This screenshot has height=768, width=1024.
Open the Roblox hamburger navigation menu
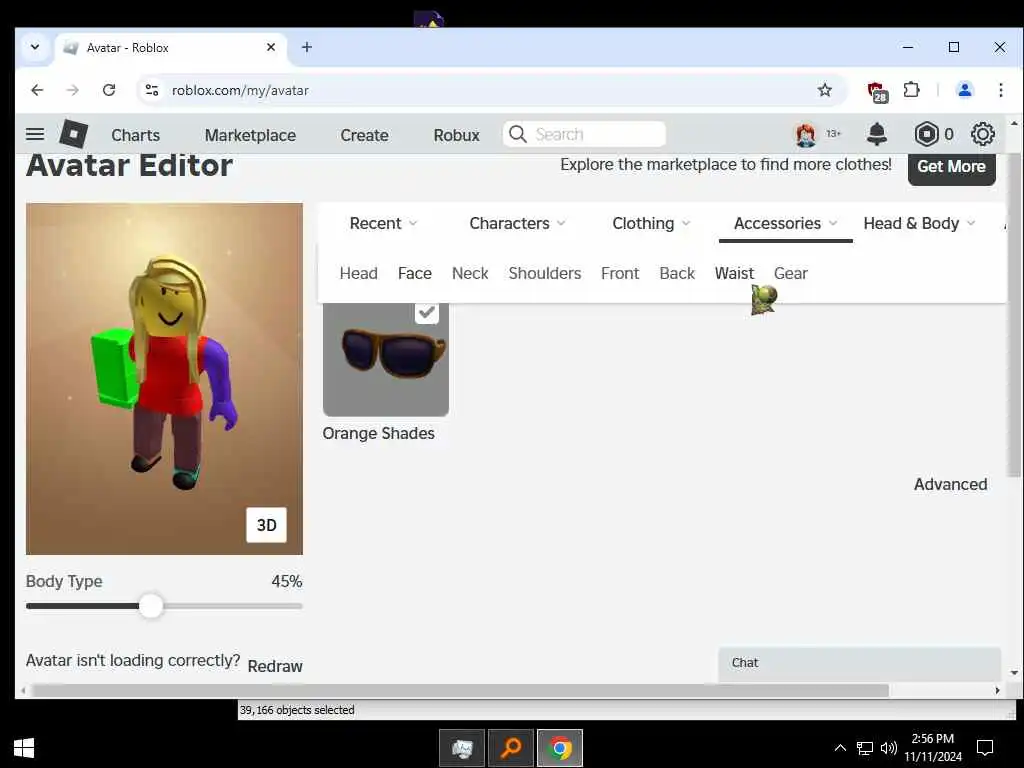pos(35,135)
